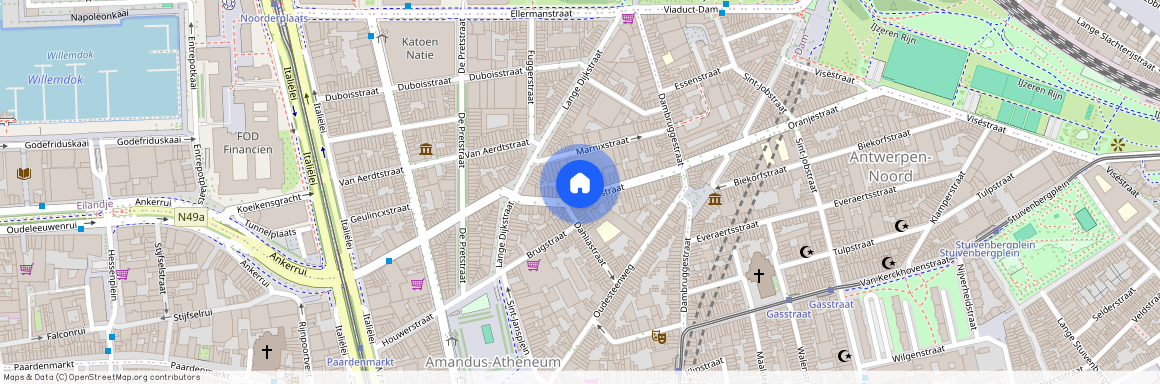Click the N49a road shield
This screenshot has width=1160, height=384.
pyautogui.click(x=192, y=217)
